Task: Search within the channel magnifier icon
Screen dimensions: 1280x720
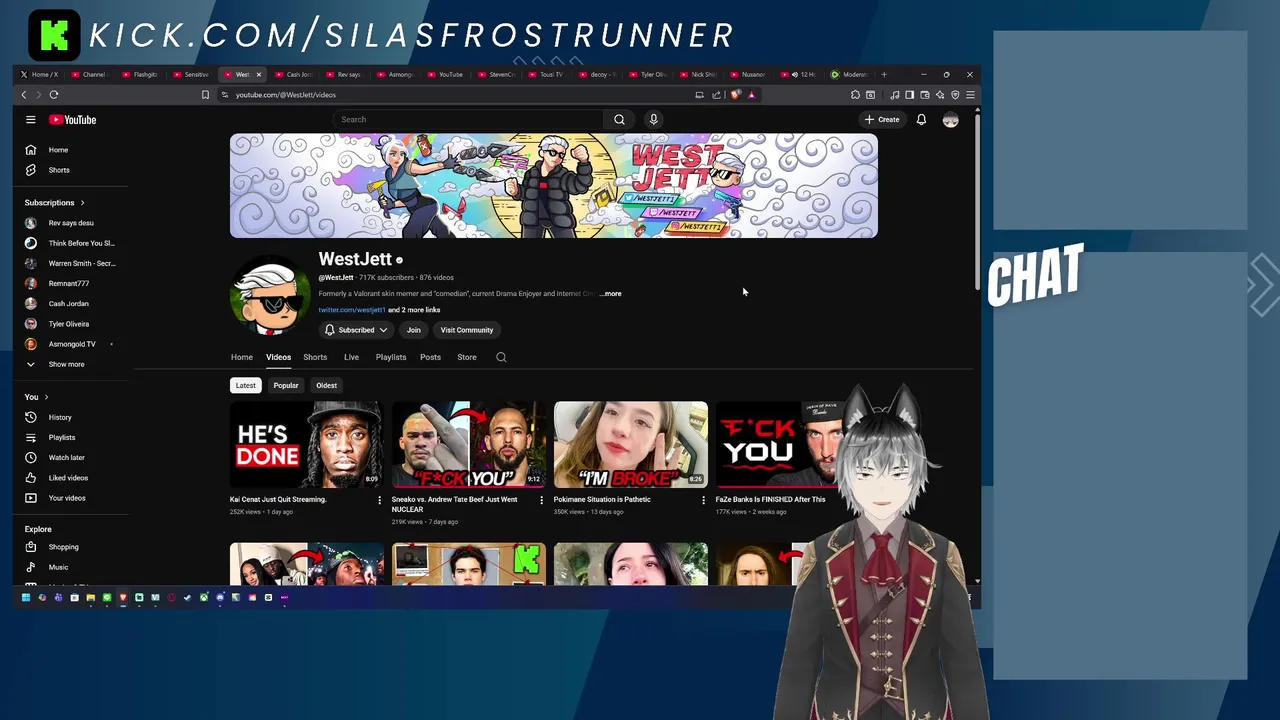Action: point(501,357)
